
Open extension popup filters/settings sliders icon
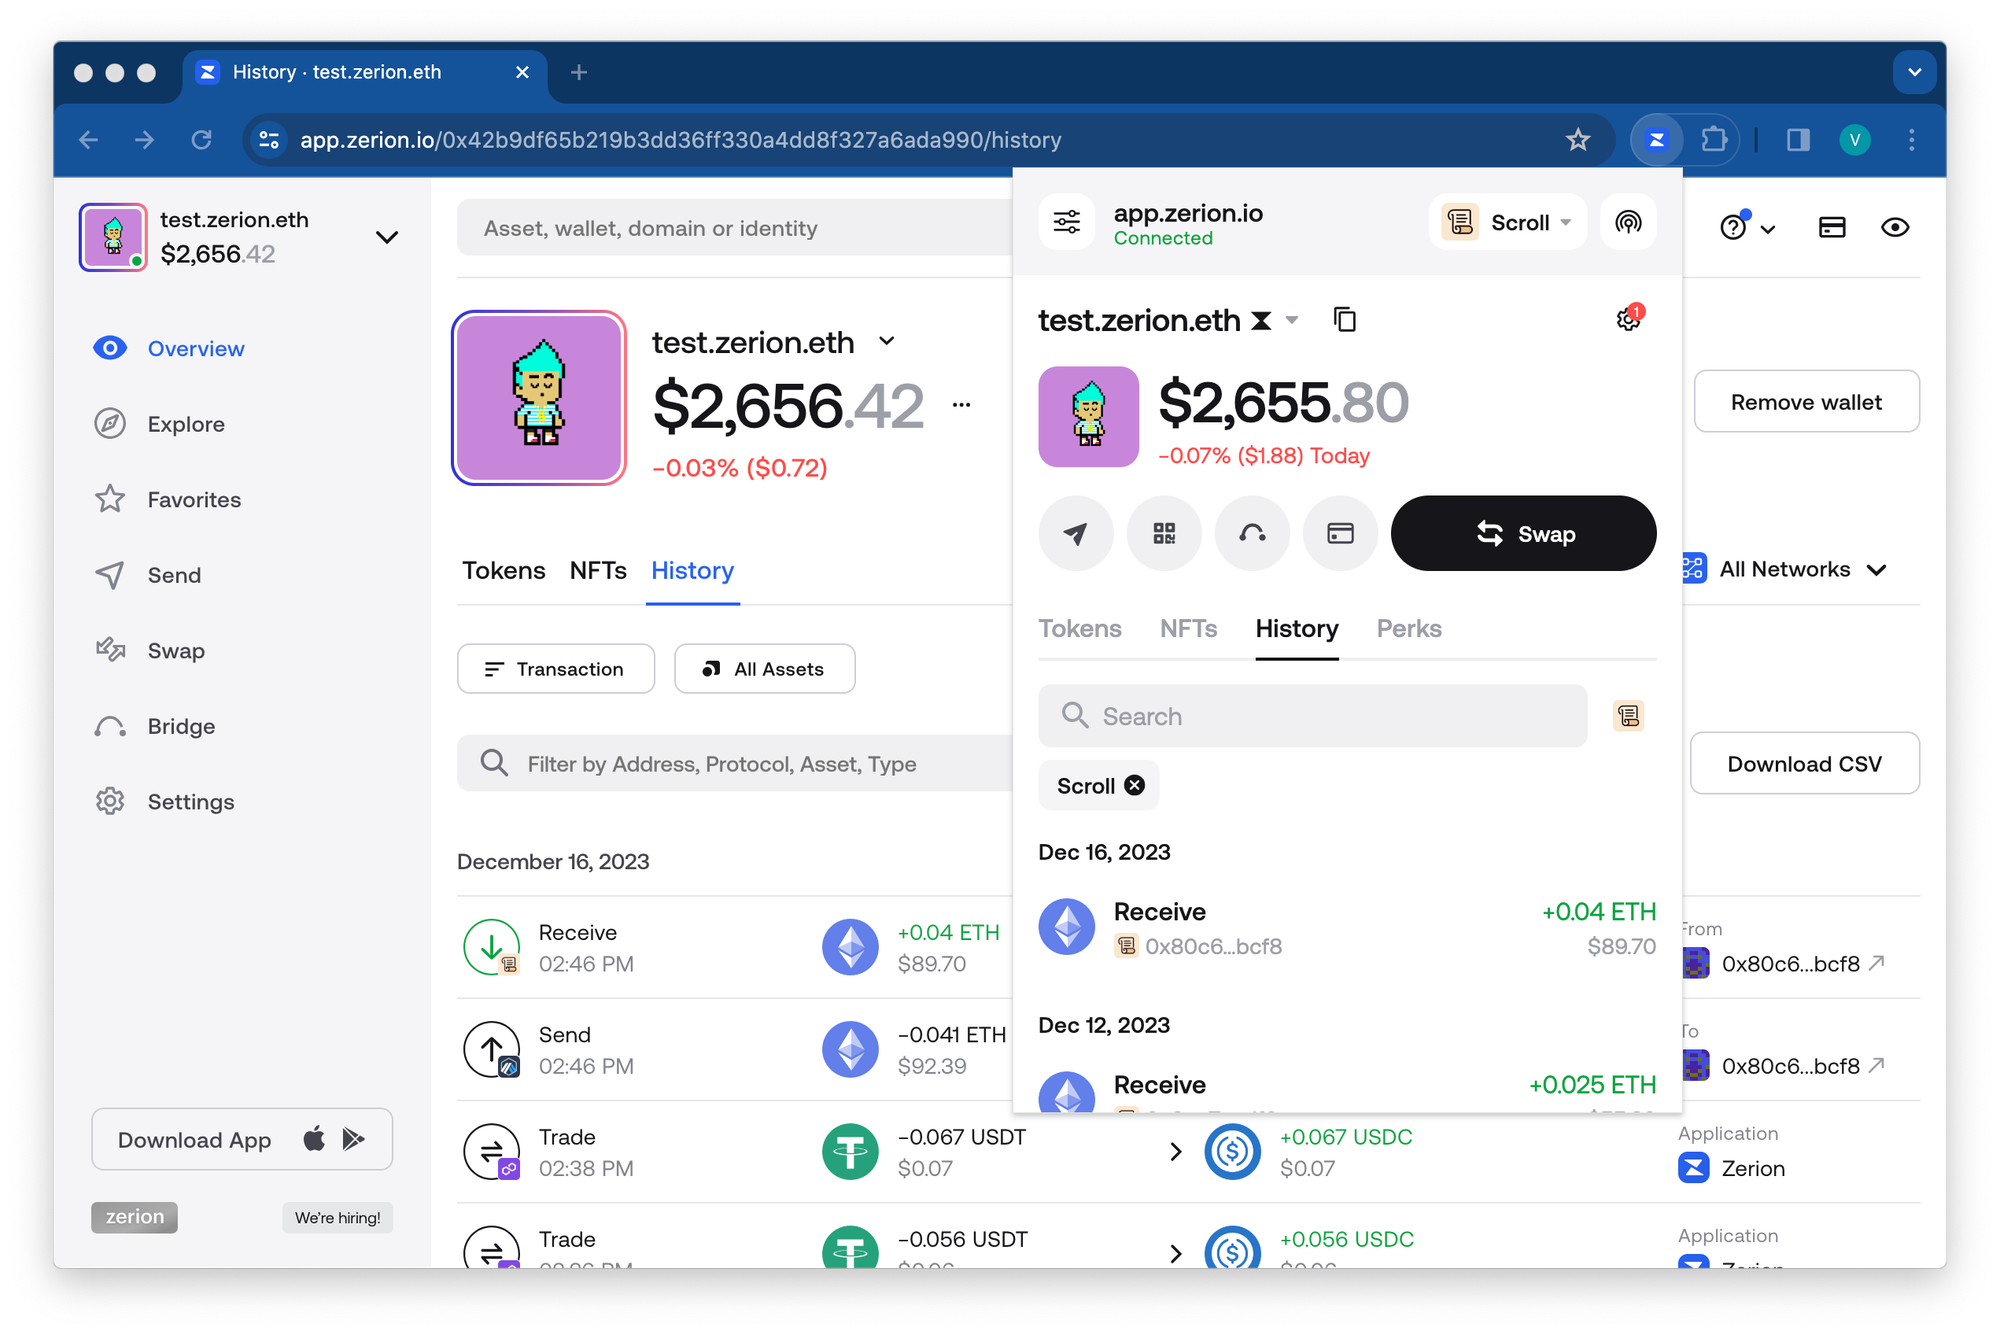pos(1066,221)
